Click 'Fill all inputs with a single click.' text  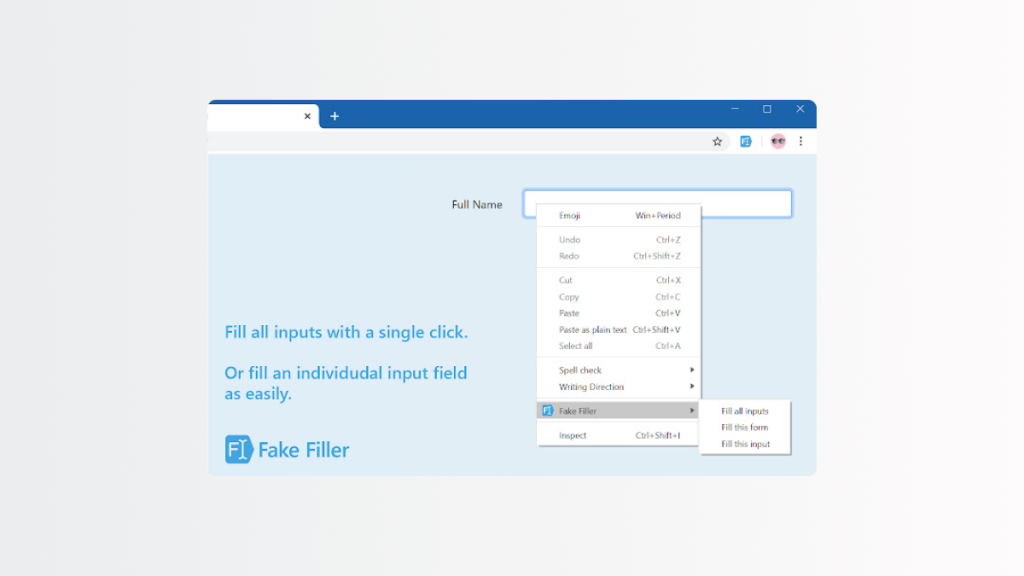pos(346,332)
